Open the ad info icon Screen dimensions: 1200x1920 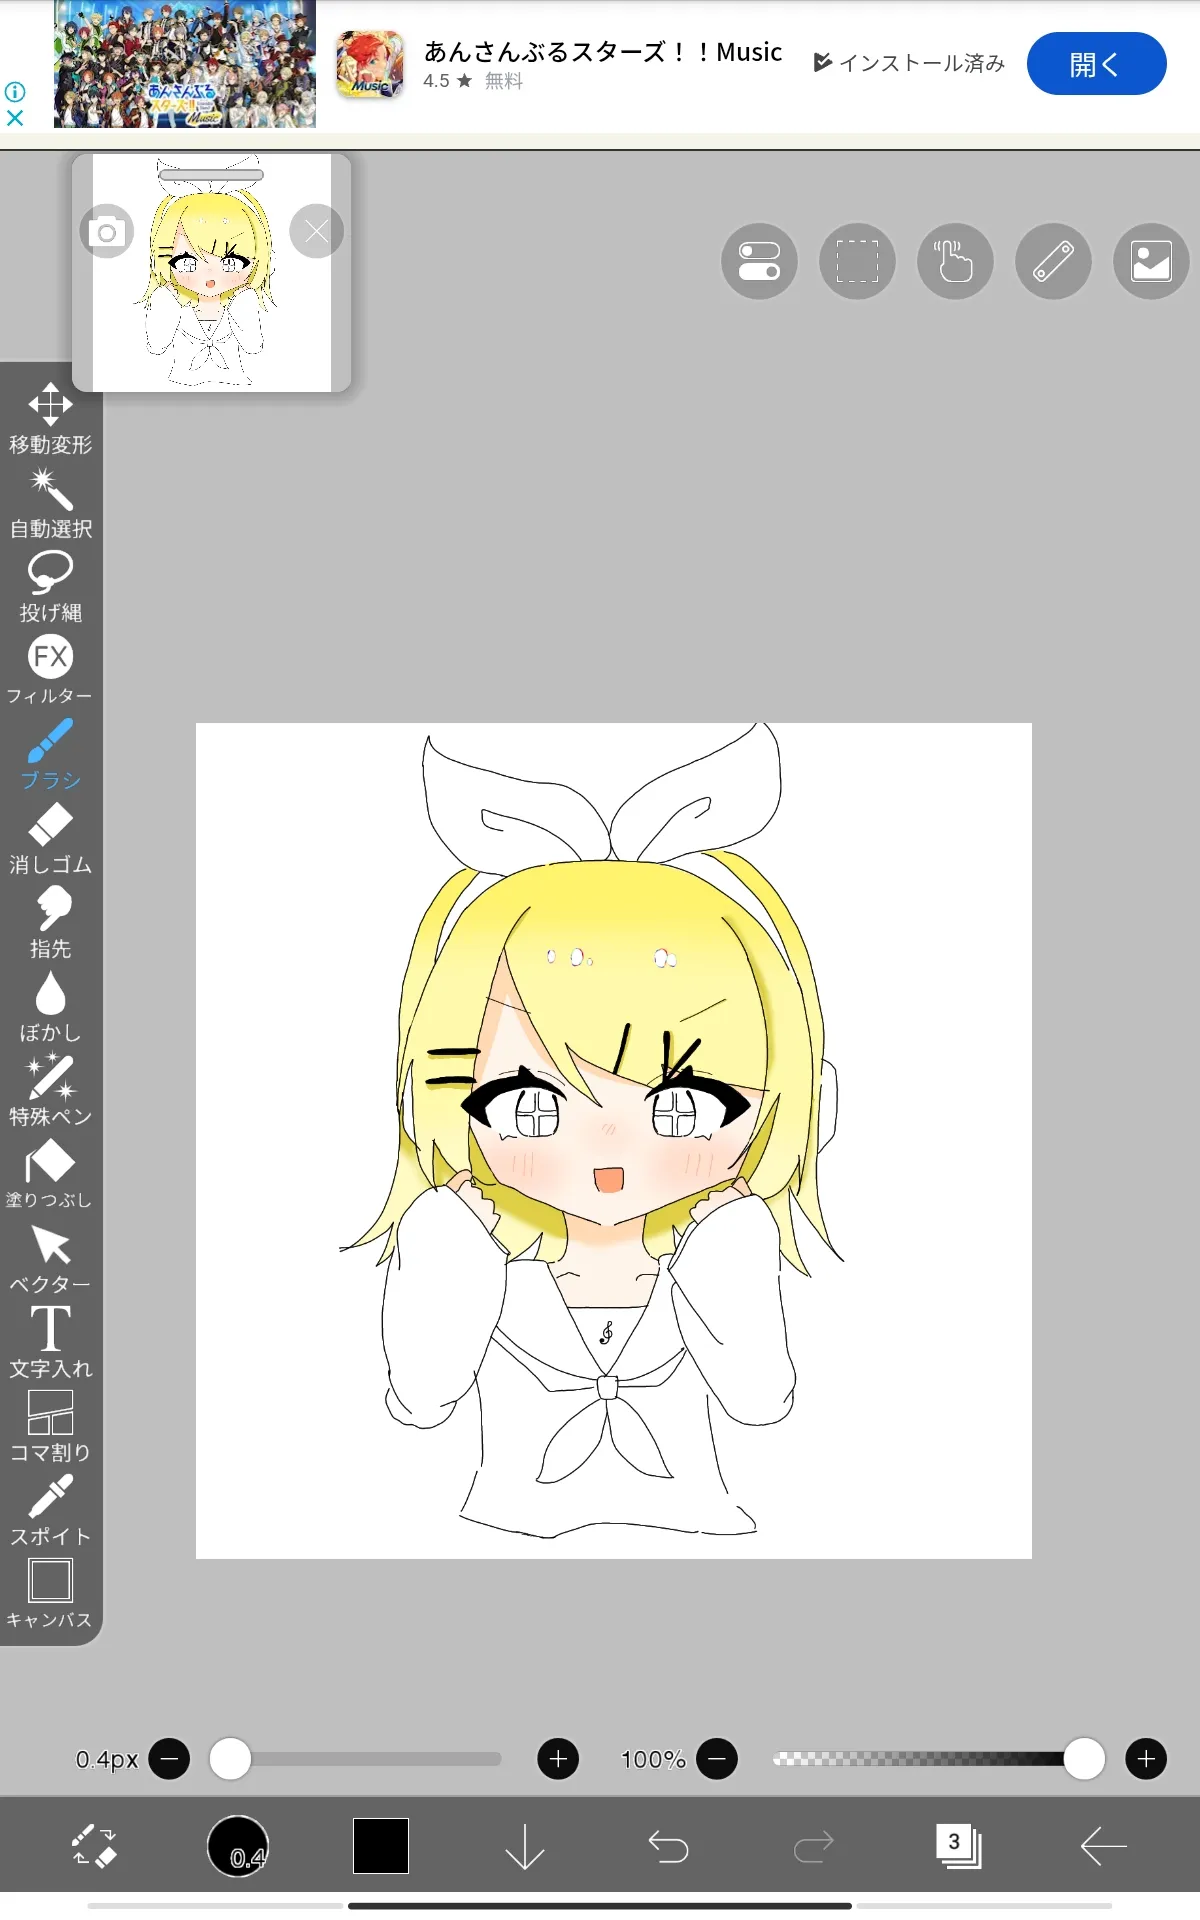coord(15,91)
